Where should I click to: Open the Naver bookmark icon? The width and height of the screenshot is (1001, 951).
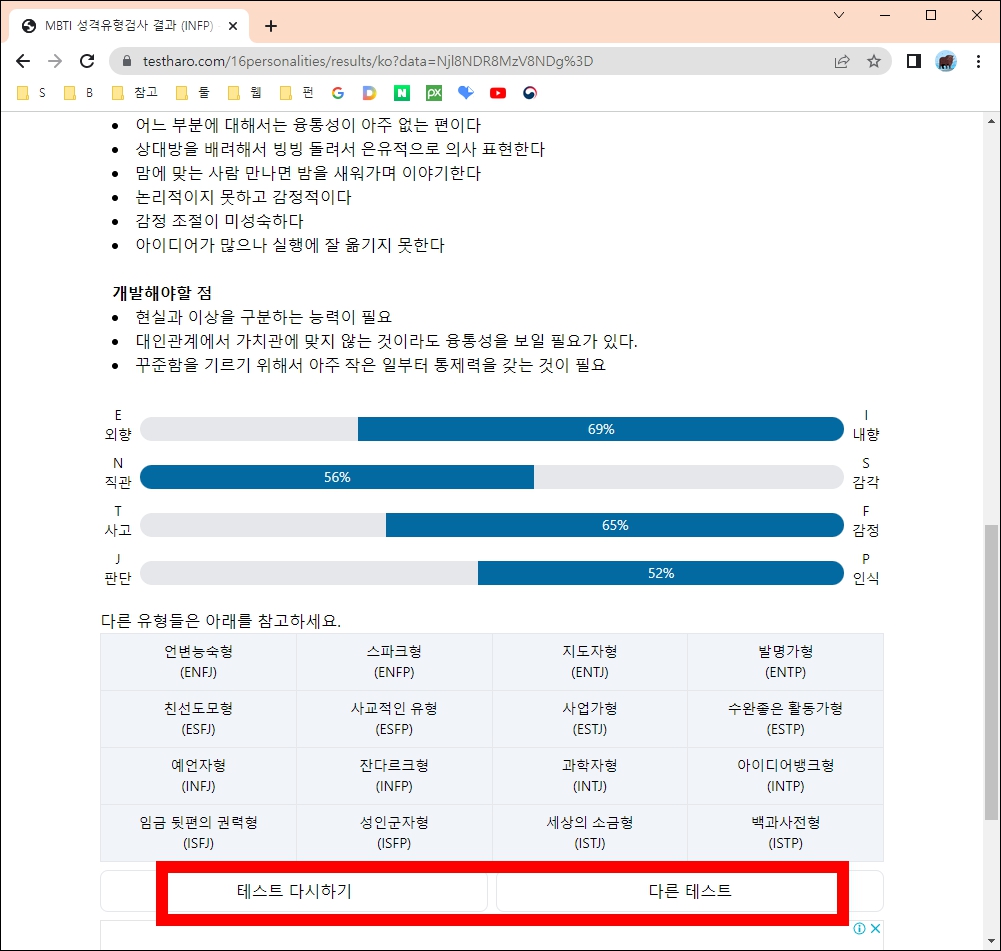coord(402,92)
